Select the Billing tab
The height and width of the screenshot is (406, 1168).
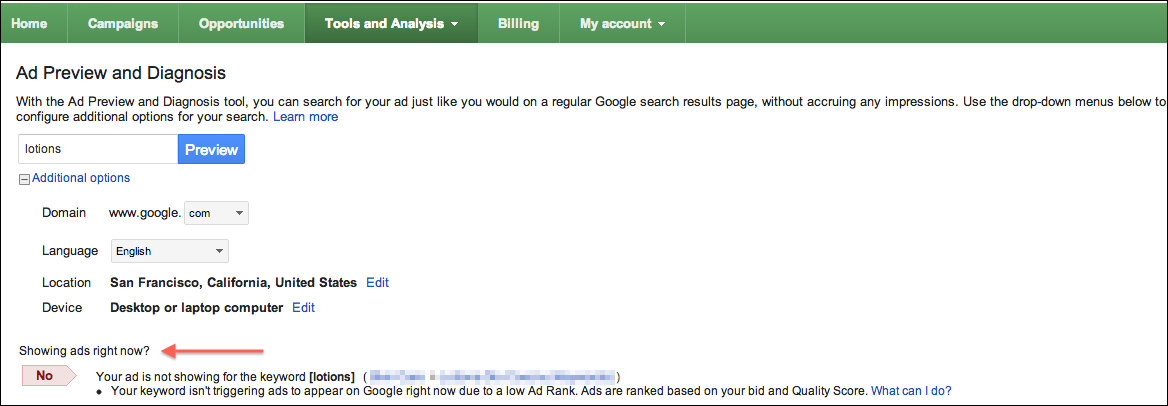point(518,24)
